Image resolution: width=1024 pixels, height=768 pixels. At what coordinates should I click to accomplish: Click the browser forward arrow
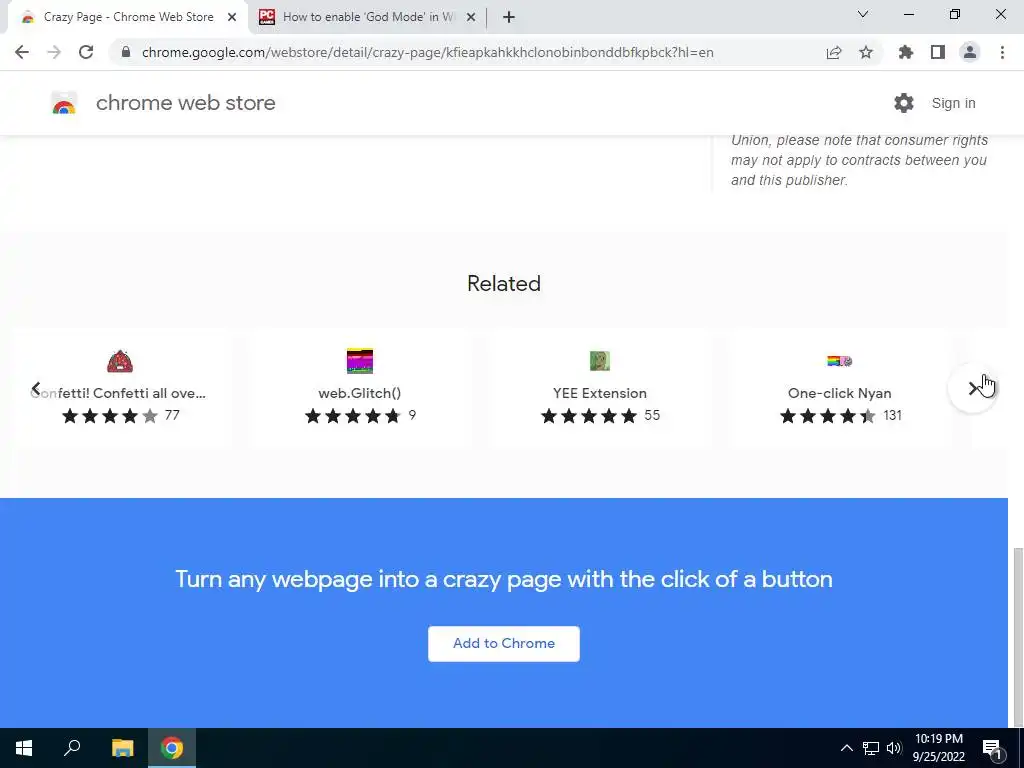54,52
